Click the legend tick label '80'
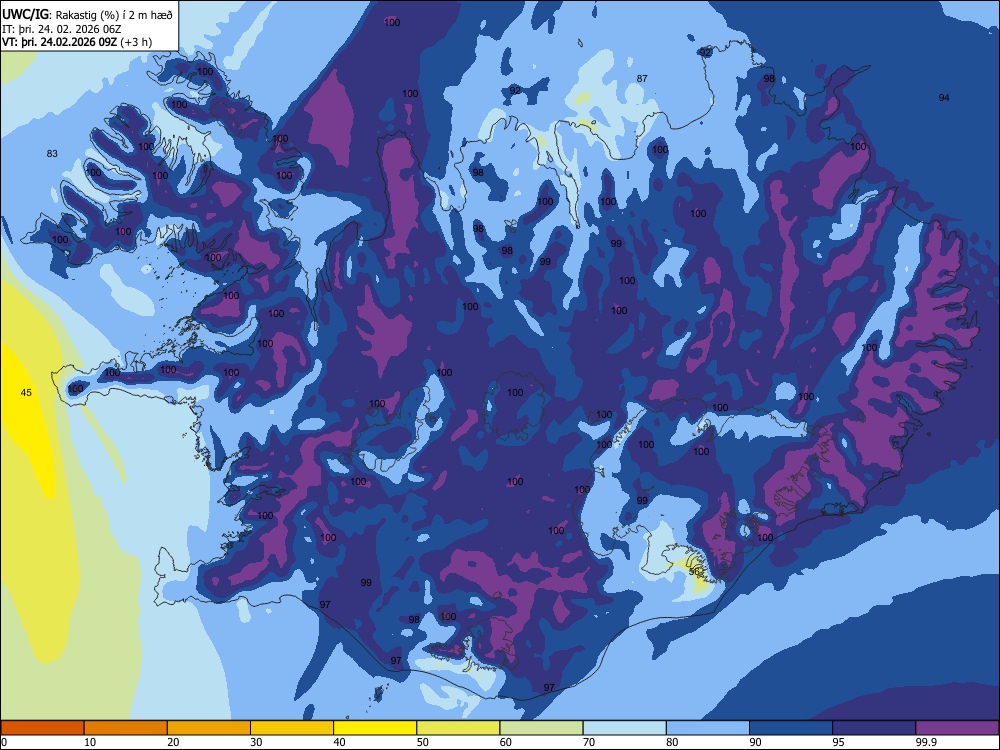The width and height of the screenshot is (1000, 750). pyautogui.click(x=672, y=742)
